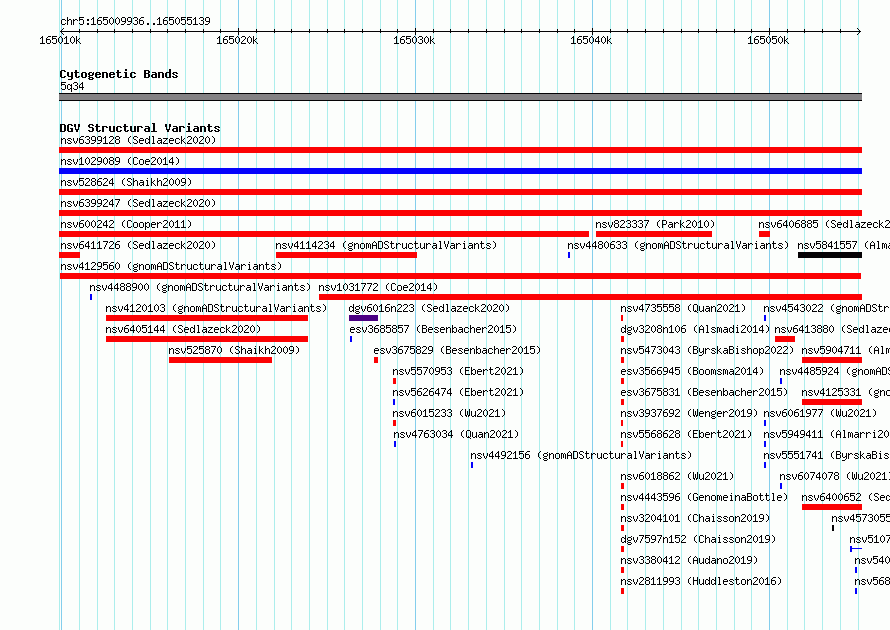Click the chr5:165009936..165055139 coordinates text
The image size is (890, 630).
point(135,22)
